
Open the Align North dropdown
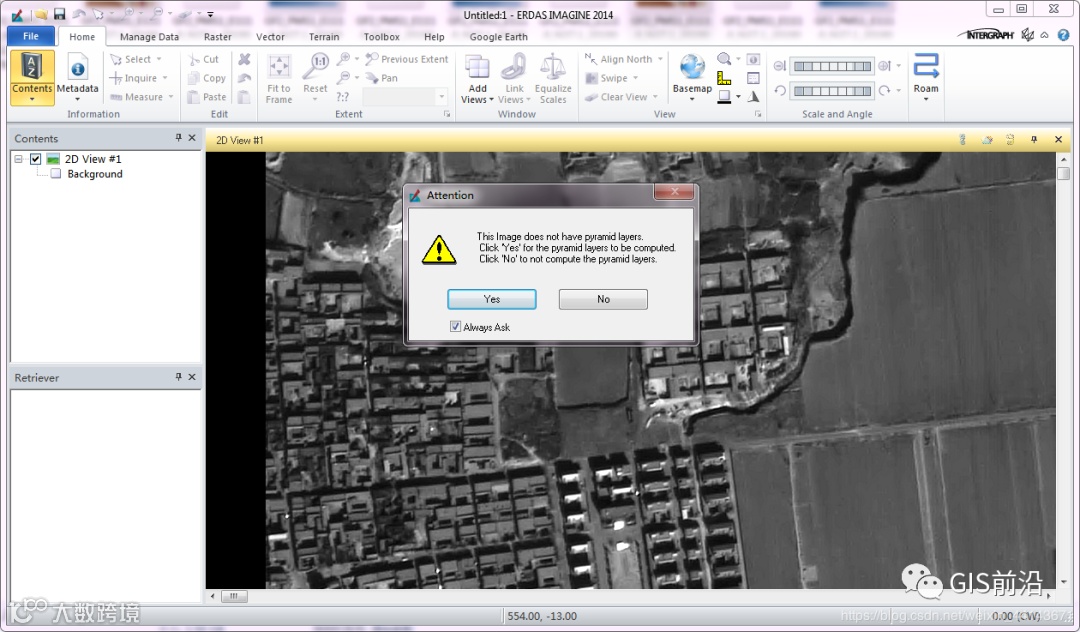(x=660, y=59)
